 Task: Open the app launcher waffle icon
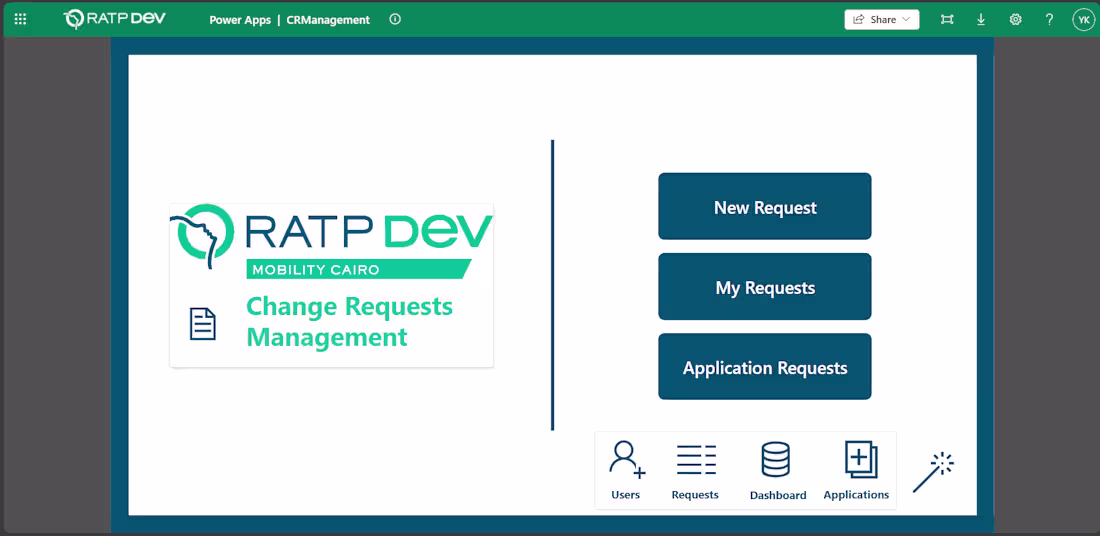[20, 20]
